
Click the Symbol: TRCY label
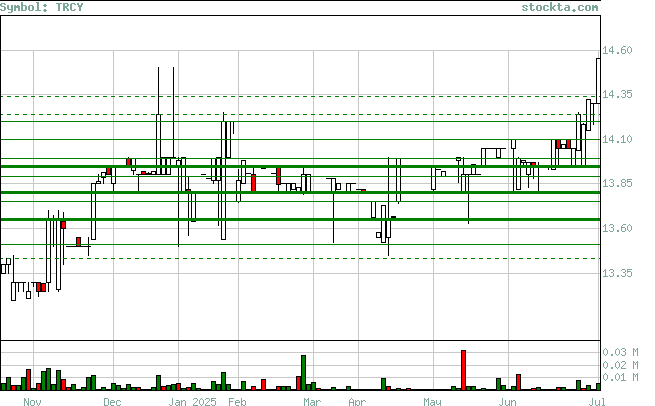[x=41, y=7]
